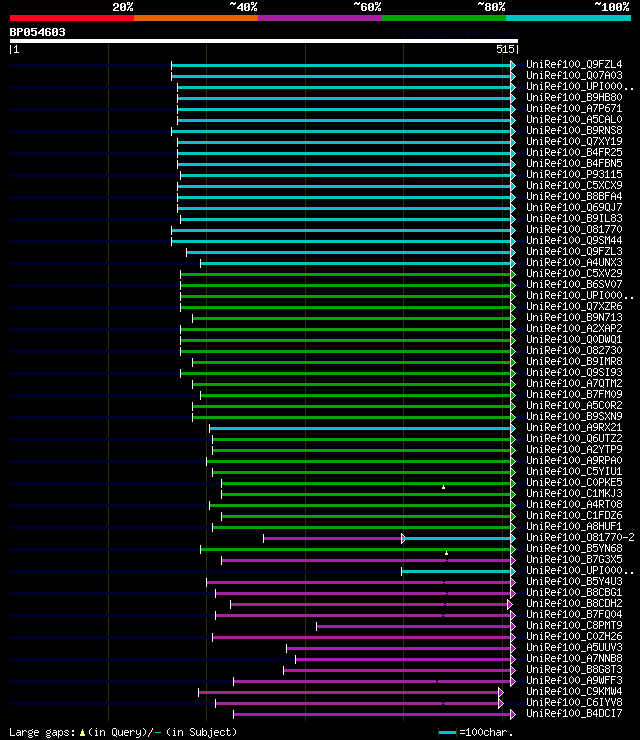Open the UniRef100_A5CAL0 entry

click(574, 119)
